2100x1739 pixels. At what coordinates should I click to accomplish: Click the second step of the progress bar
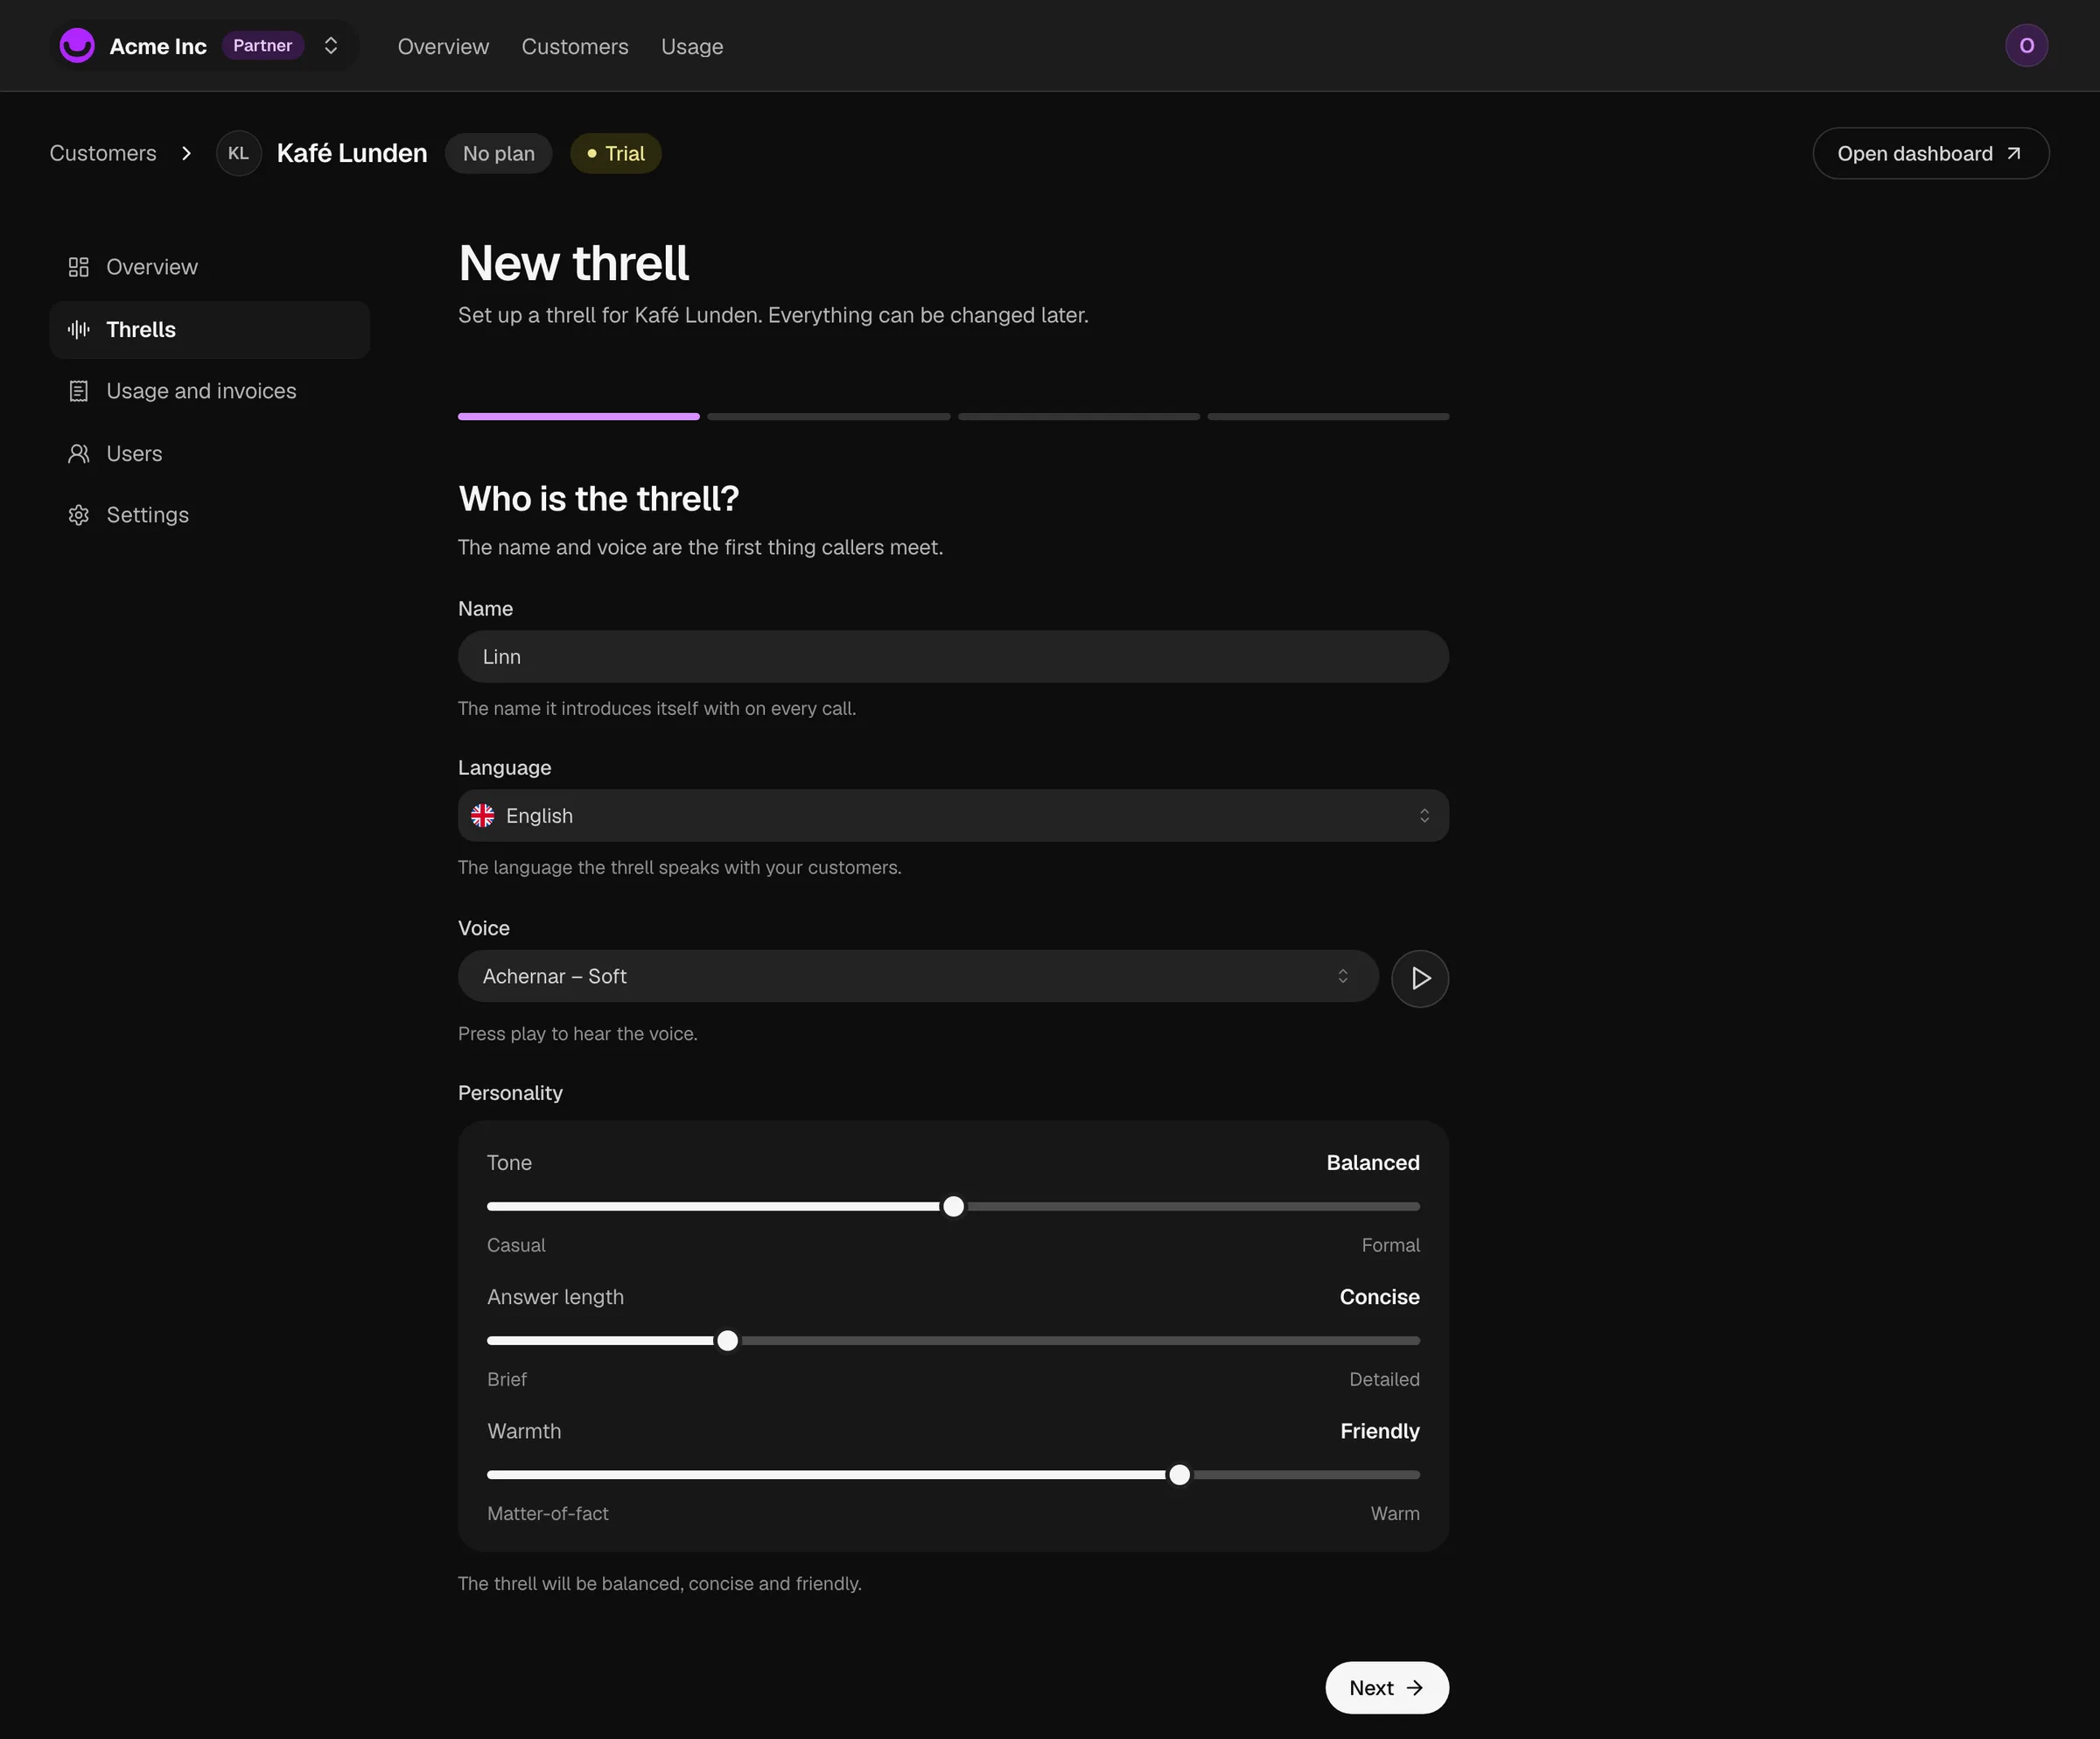coord(828,416)
